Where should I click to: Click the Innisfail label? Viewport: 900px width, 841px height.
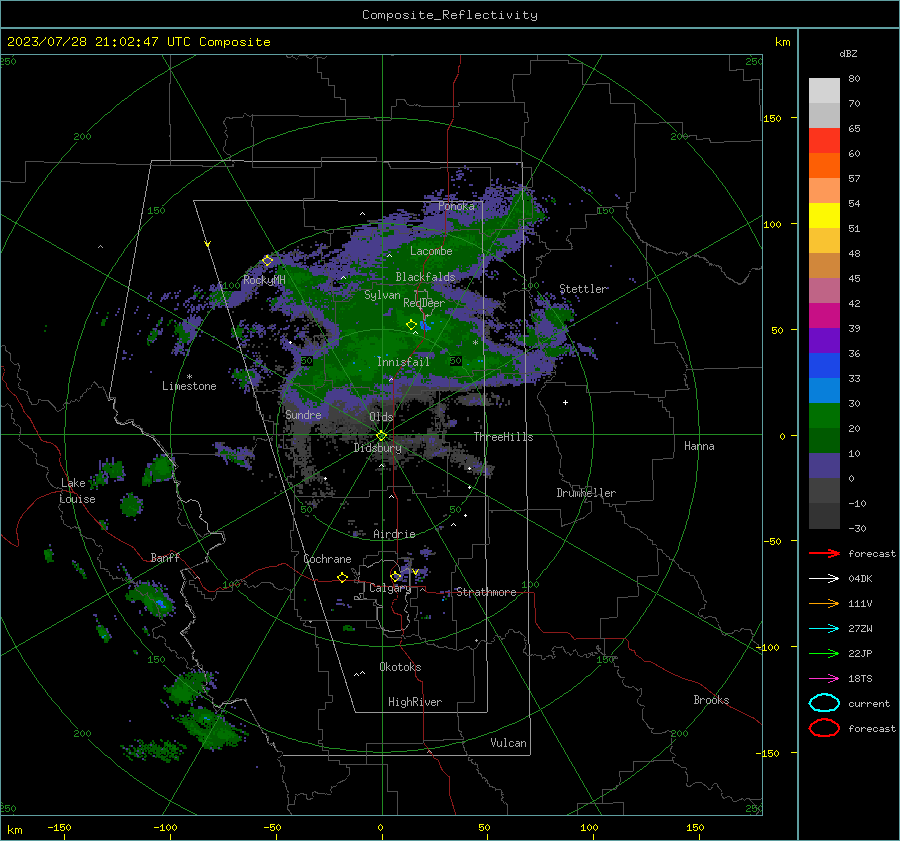403,362
